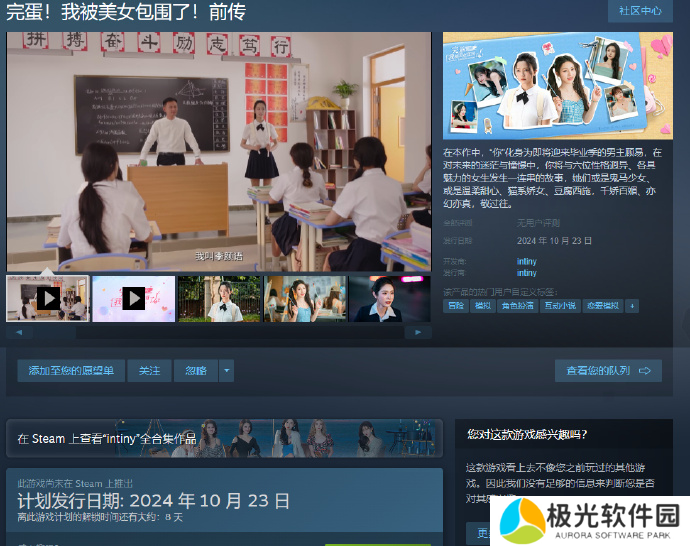Screen dimensions: 690x546
Task: Select fifth thumbnail of woman in black suit
Action: click(x=388, y=298)
